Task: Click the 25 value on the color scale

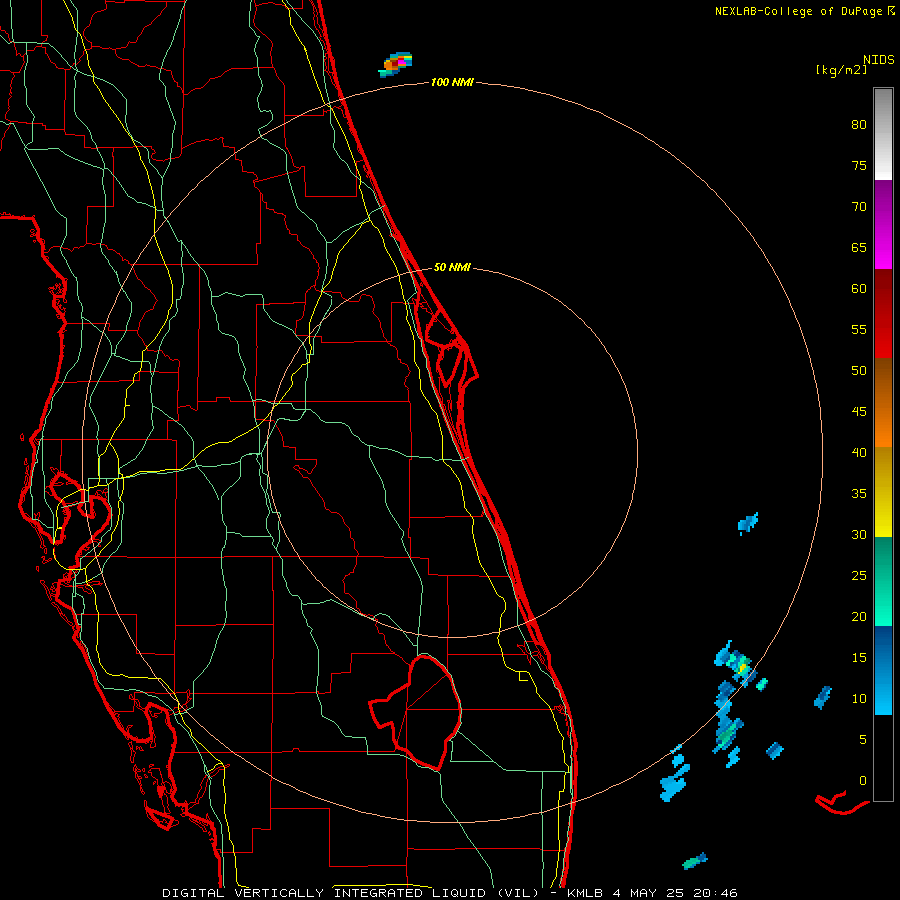Action: (x=859, y=576)
